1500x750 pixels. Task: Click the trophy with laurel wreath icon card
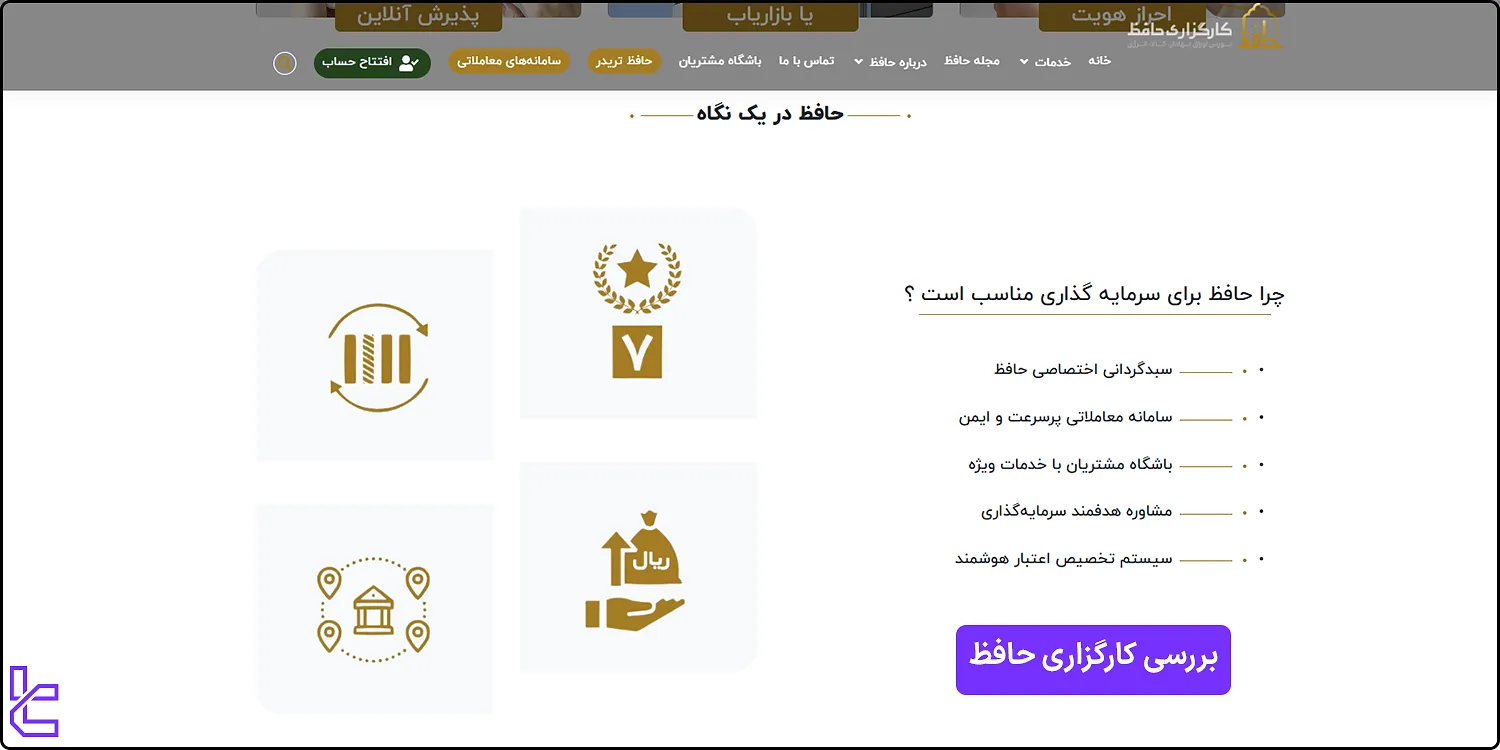(x=637, y=312)
